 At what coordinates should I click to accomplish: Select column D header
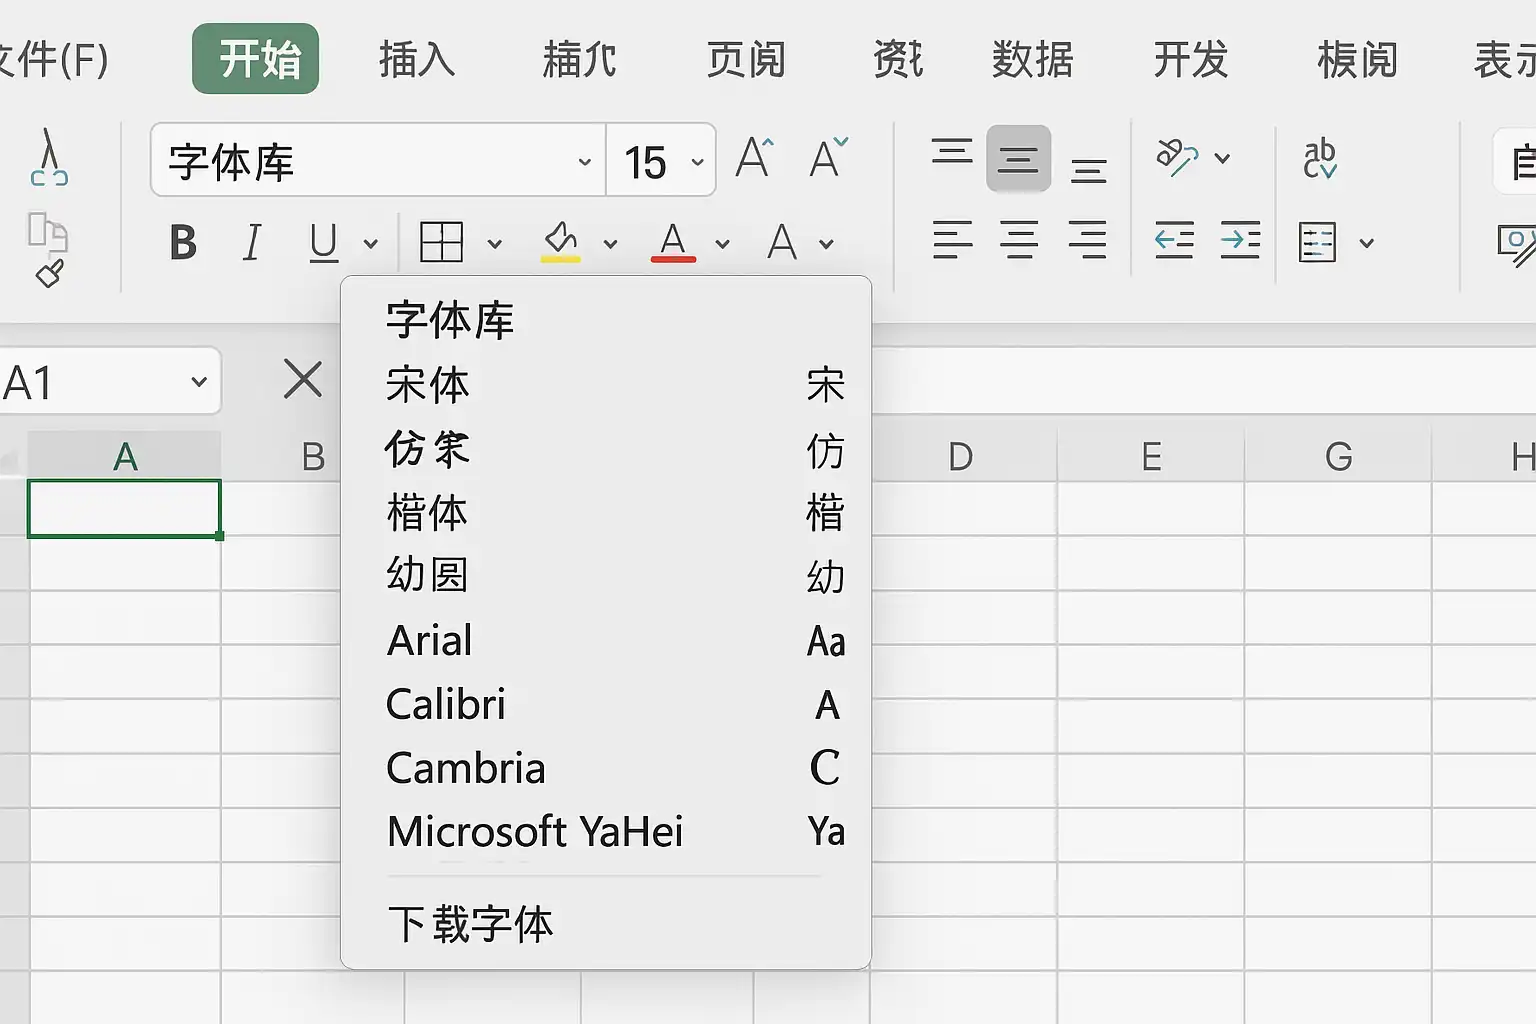960,456
